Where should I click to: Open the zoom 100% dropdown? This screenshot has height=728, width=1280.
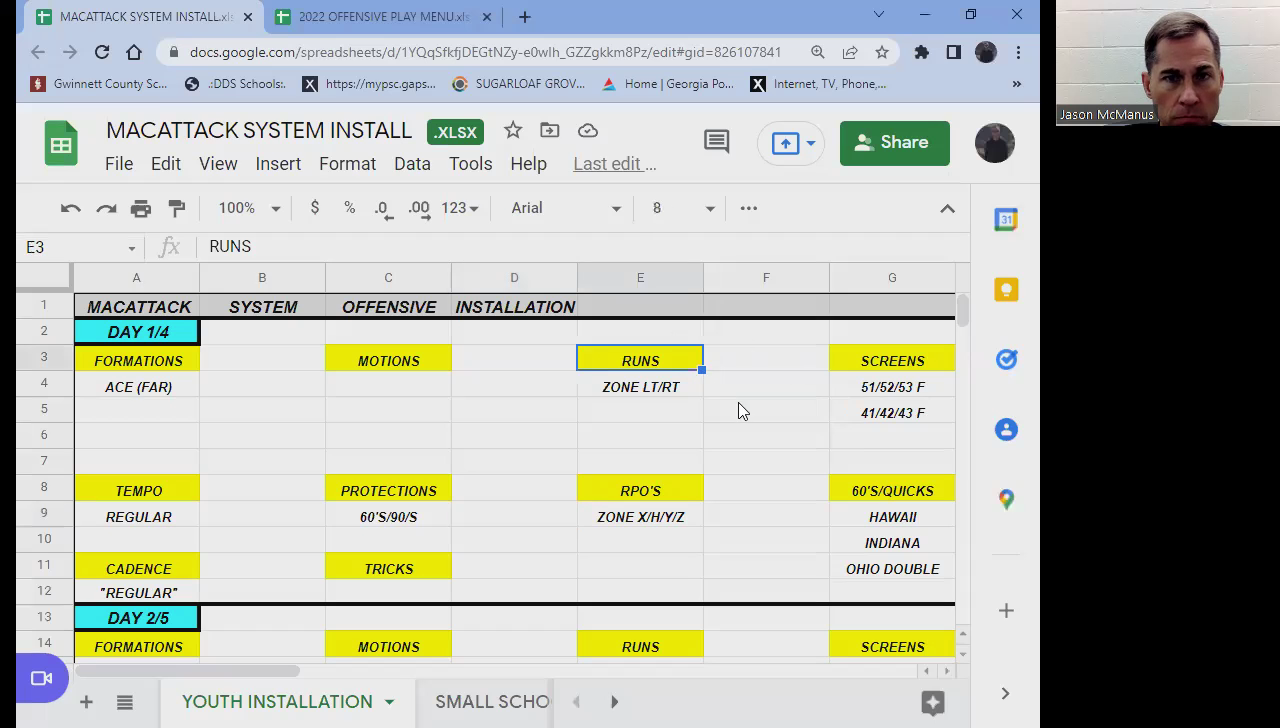pos(248,208)
